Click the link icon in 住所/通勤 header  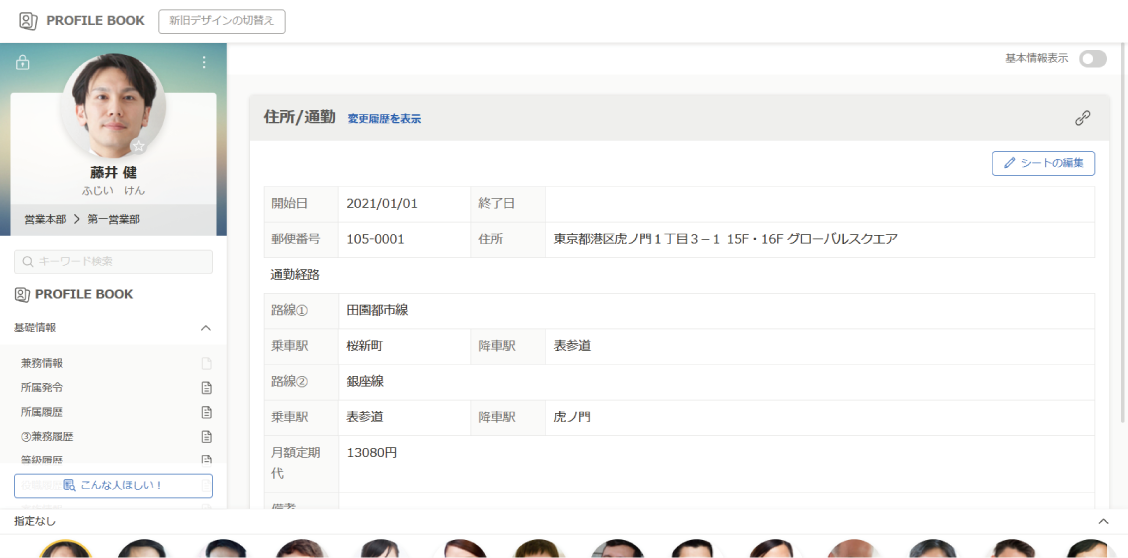pos(1082,118)
